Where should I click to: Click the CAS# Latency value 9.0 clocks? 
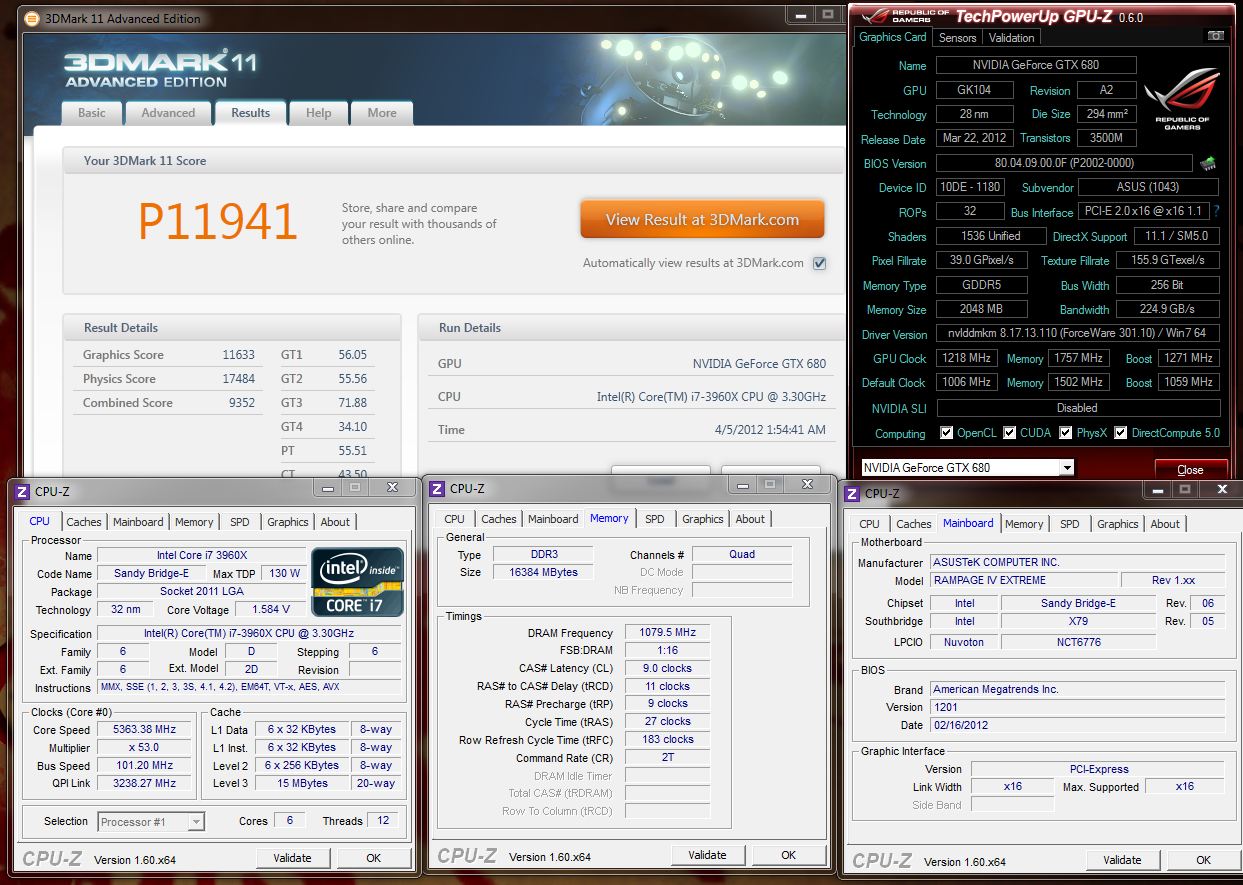click(x=668, y=668)
